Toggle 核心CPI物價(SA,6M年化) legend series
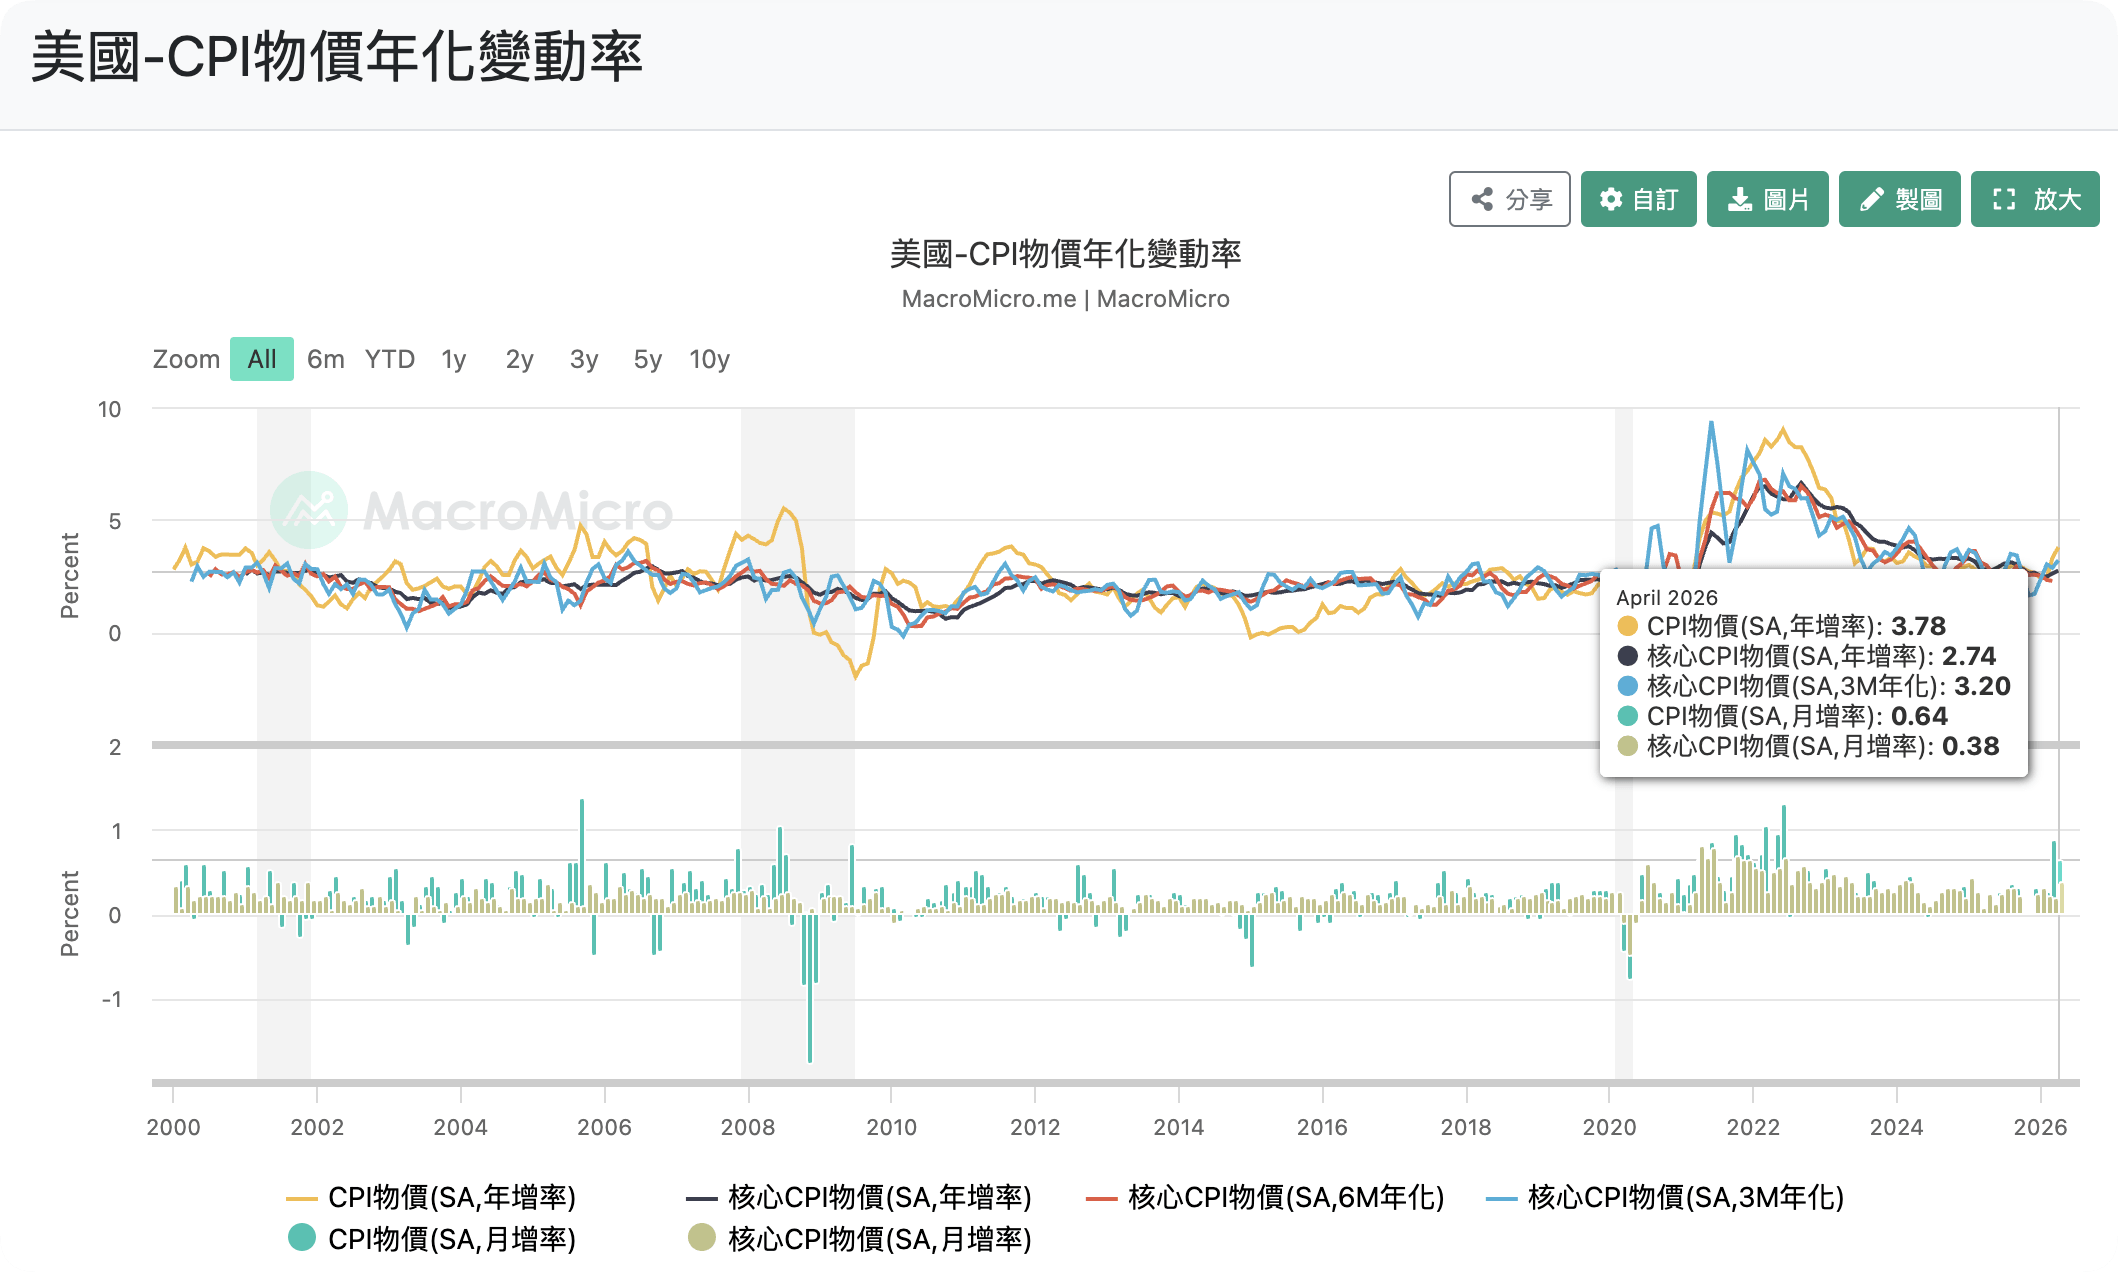 coord(1265,1197)
